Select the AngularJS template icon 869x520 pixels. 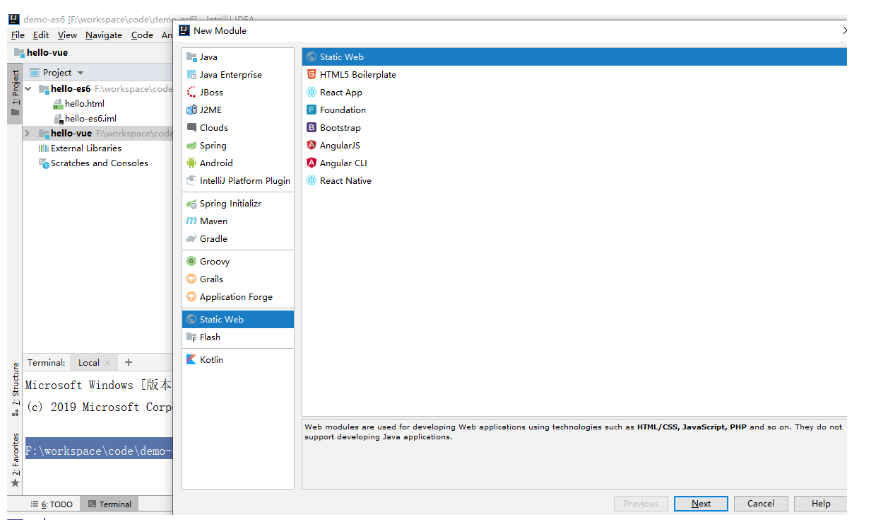point(311,145)
